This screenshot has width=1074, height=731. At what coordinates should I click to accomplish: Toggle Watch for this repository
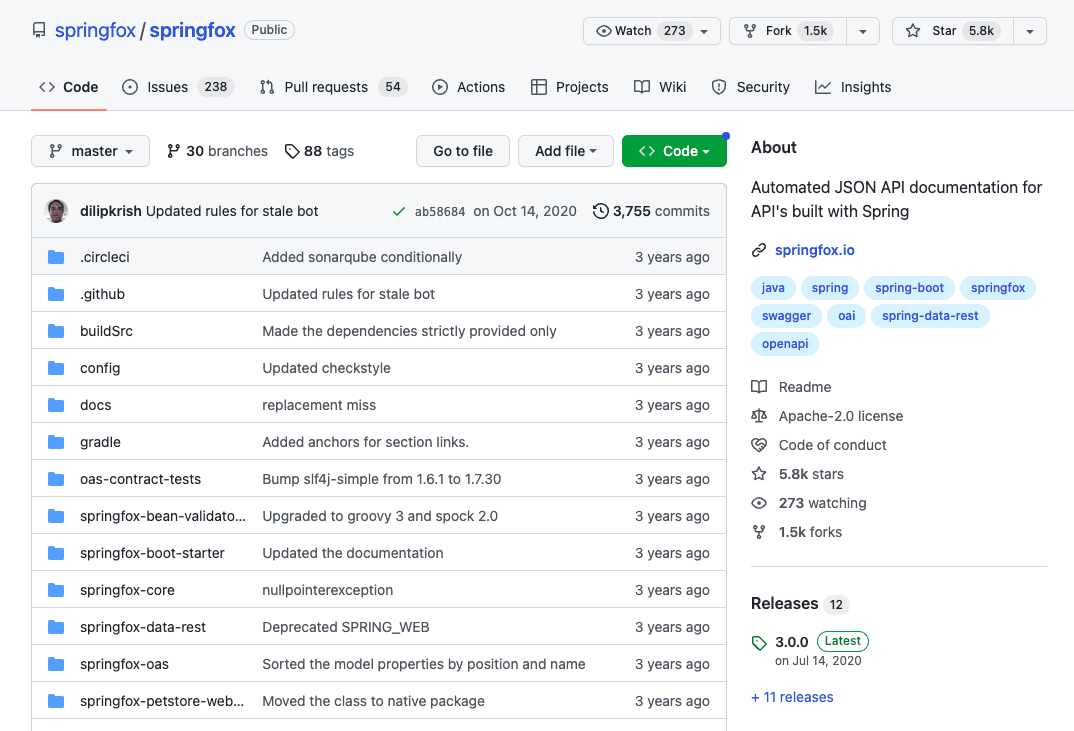pyautogui.click(x=651, y=31)
